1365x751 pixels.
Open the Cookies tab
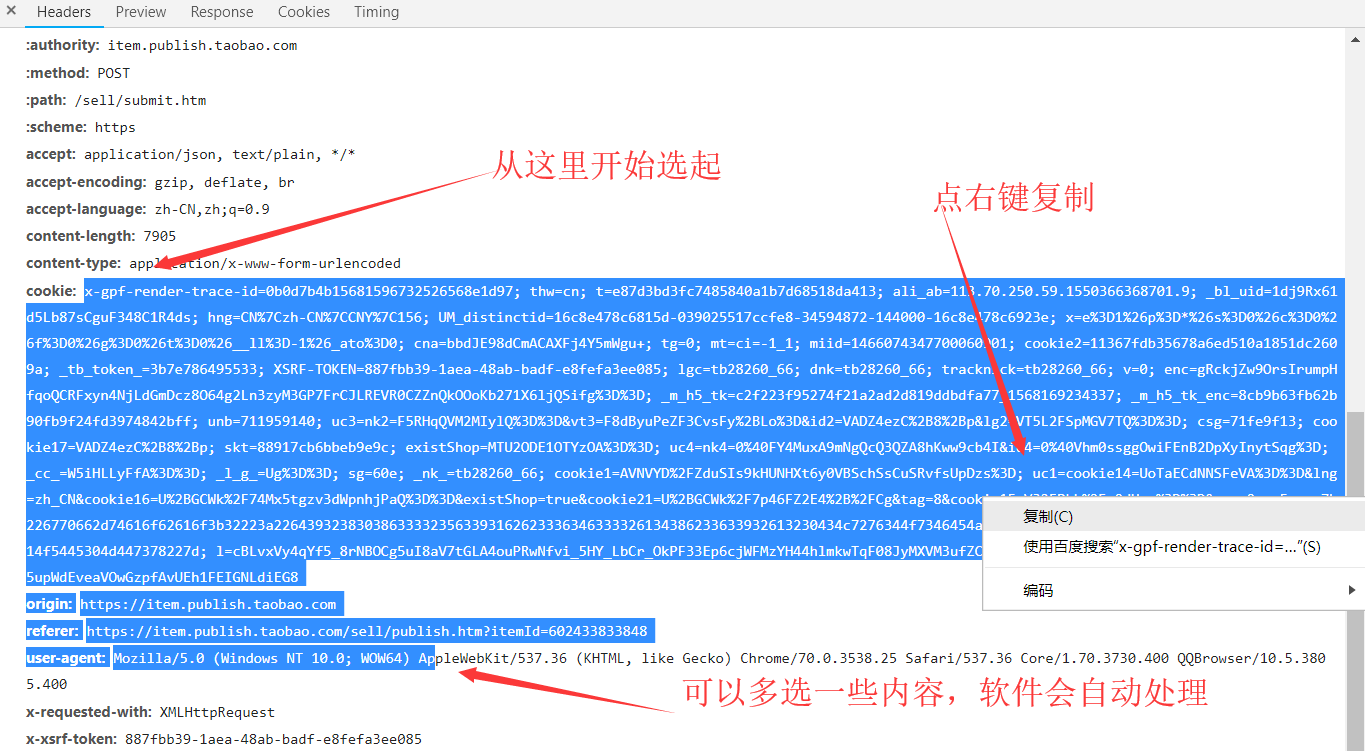coord(304,12)
